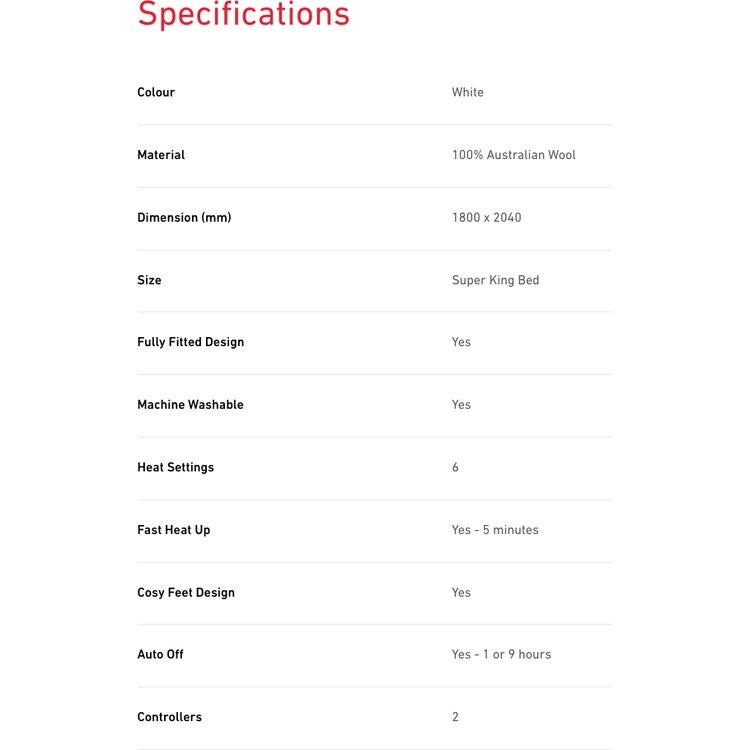Click the 100% Australian Wool value

tap(514, 155)
